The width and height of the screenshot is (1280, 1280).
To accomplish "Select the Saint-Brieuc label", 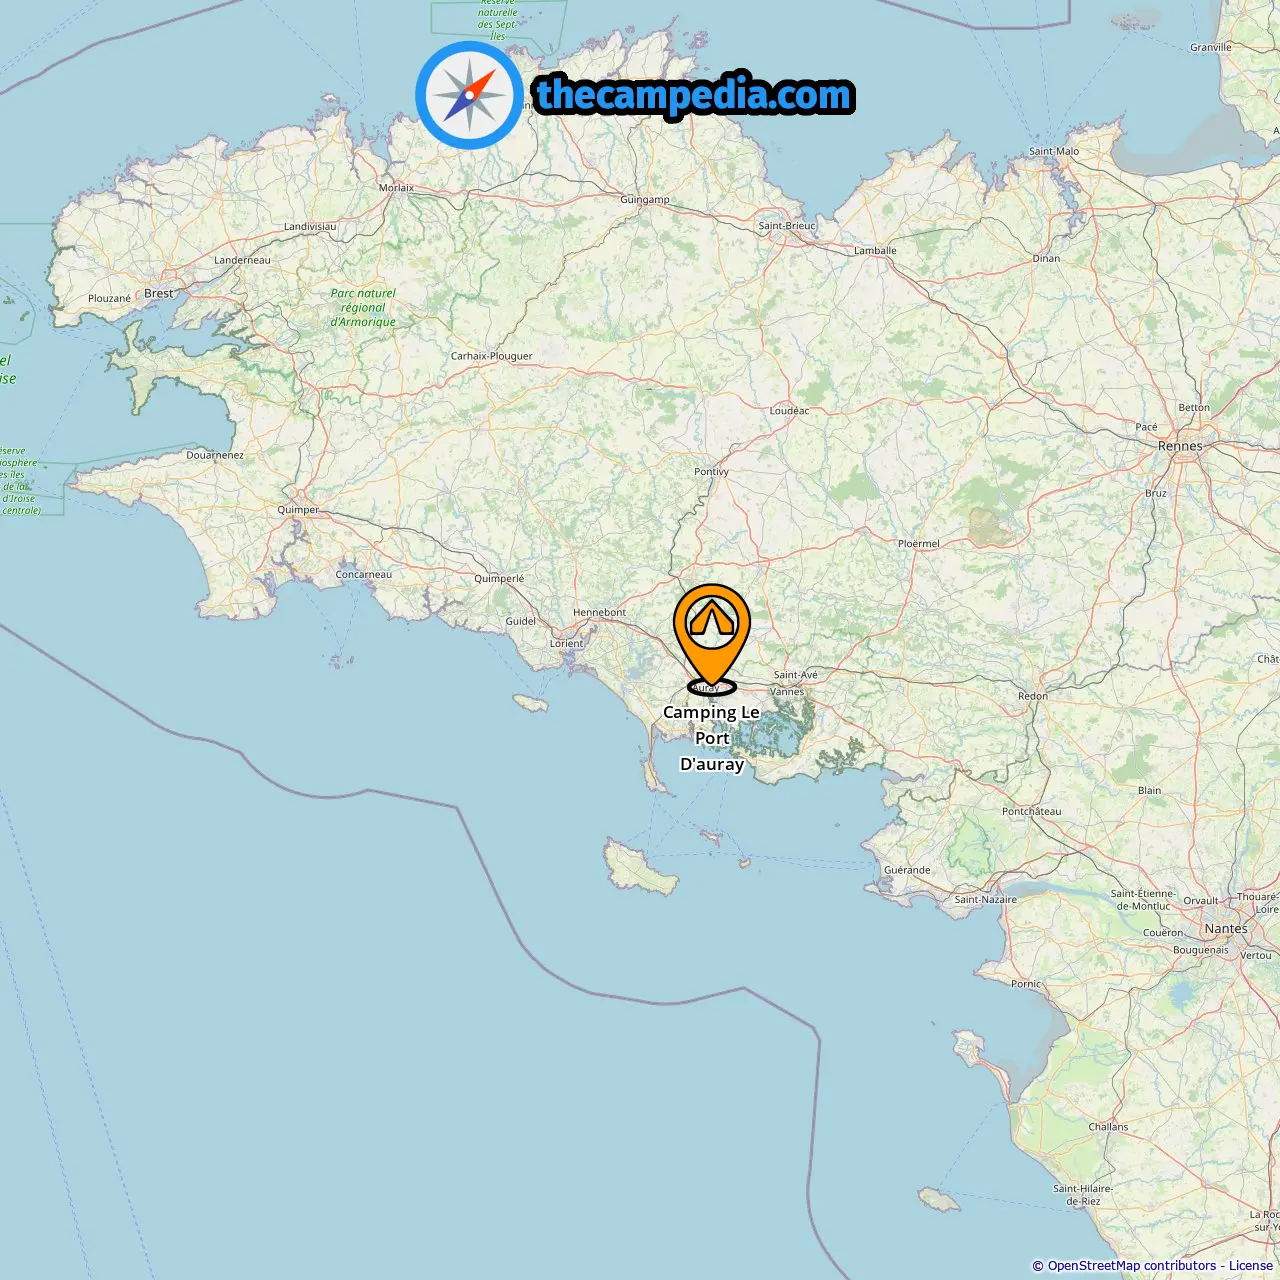I will (787, 225).
